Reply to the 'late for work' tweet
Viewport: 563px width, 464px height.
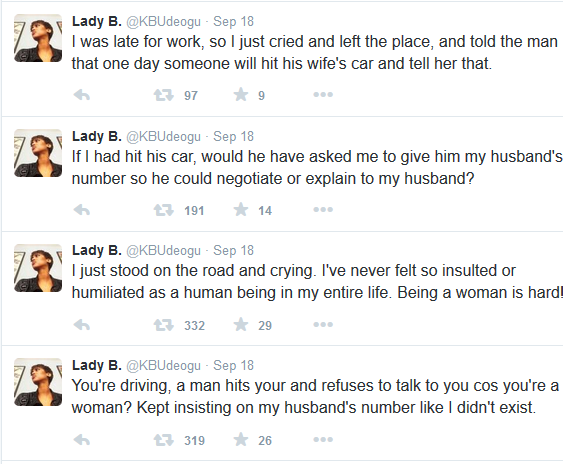(x=82, y=95)
